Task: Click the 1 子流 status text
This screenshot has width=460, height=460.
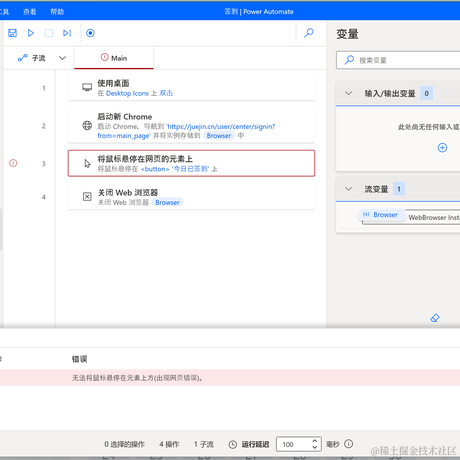Action: click(204, 444)
